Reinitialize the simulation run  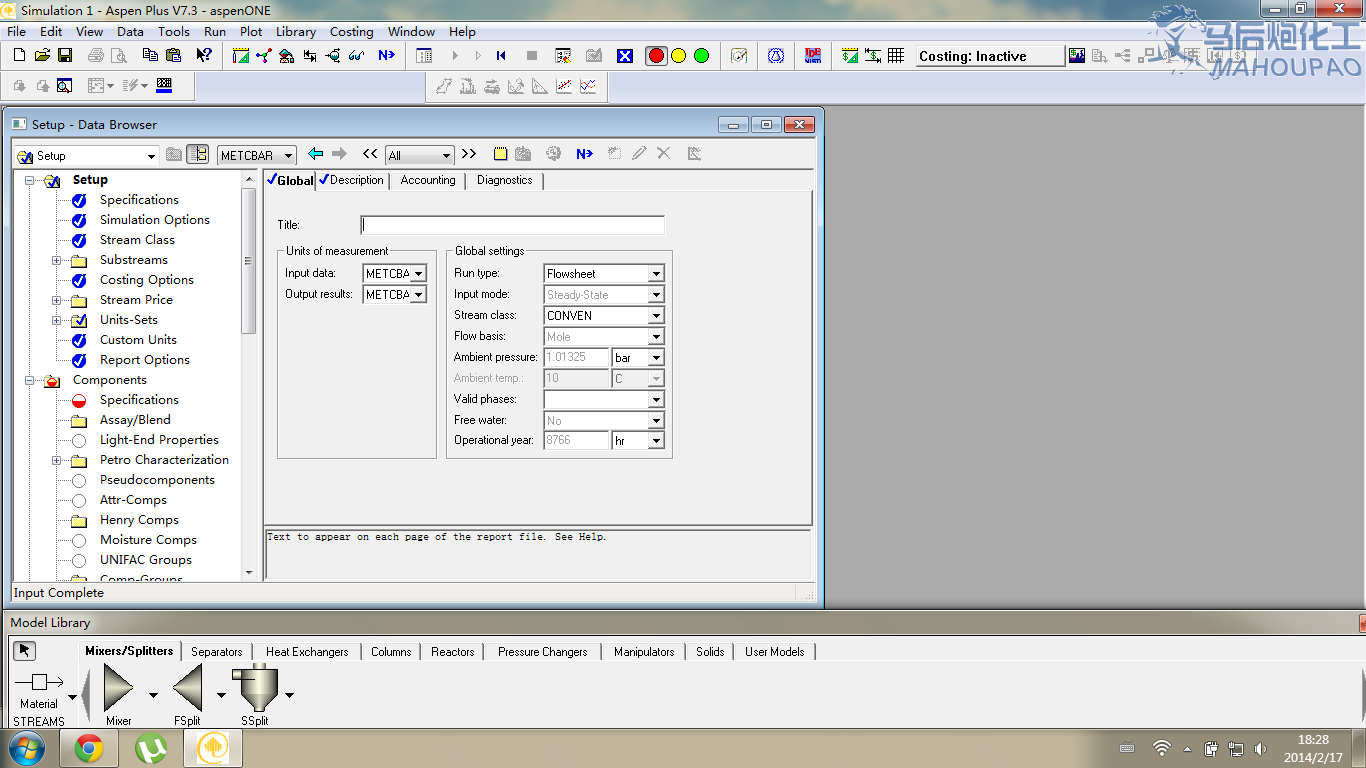502,56
